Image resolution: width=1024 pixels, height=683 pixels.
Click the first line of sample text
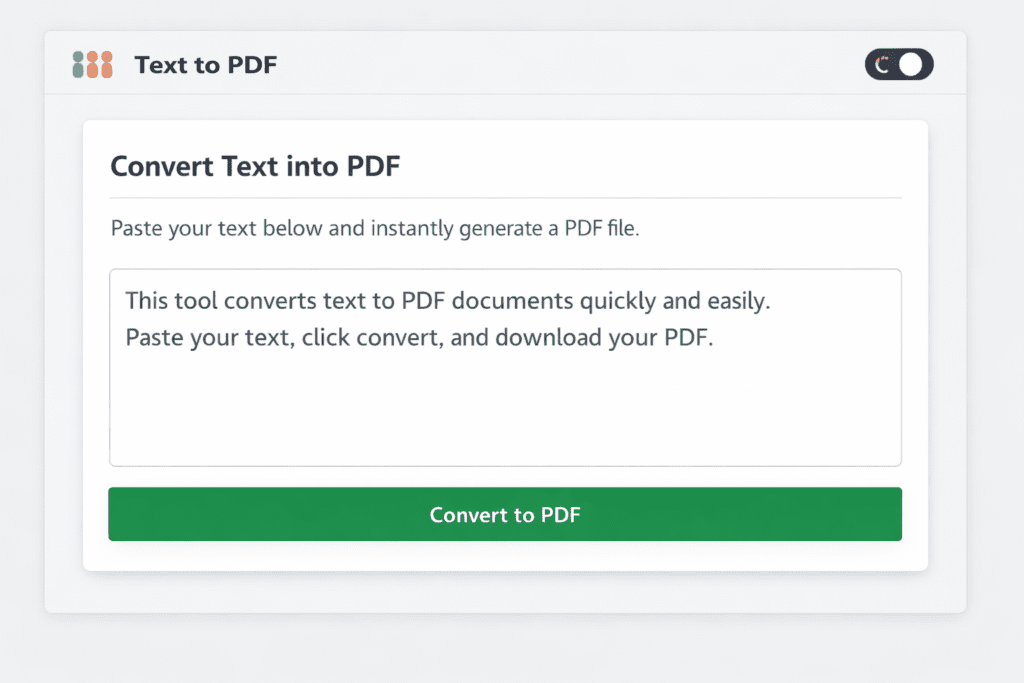[446, 300]
